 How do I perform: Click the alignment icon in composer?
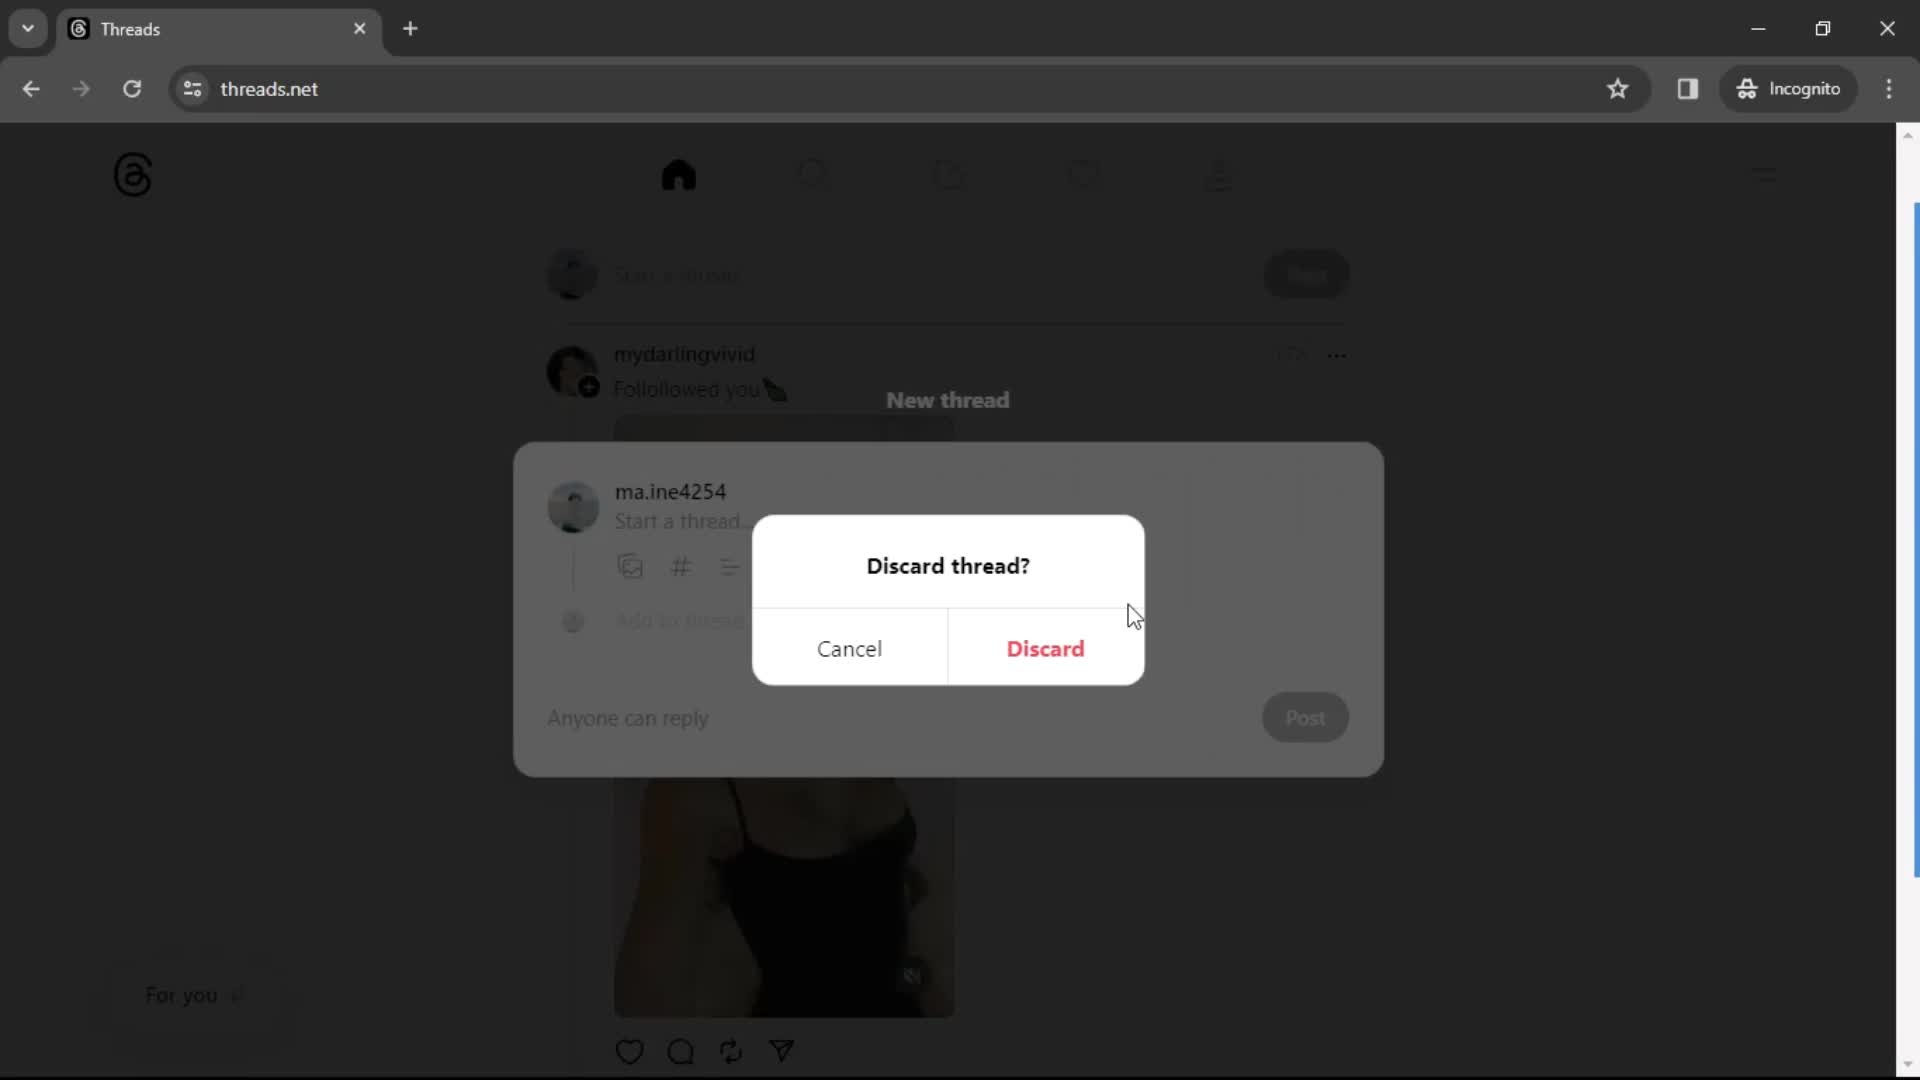(x=731, y=566)
